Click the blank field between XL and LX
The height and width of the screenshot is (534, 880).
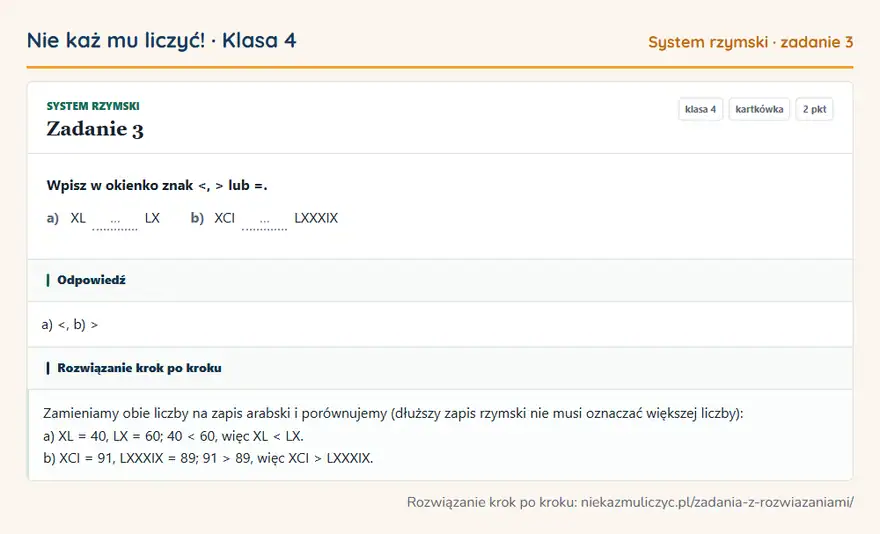pos(115,221)
